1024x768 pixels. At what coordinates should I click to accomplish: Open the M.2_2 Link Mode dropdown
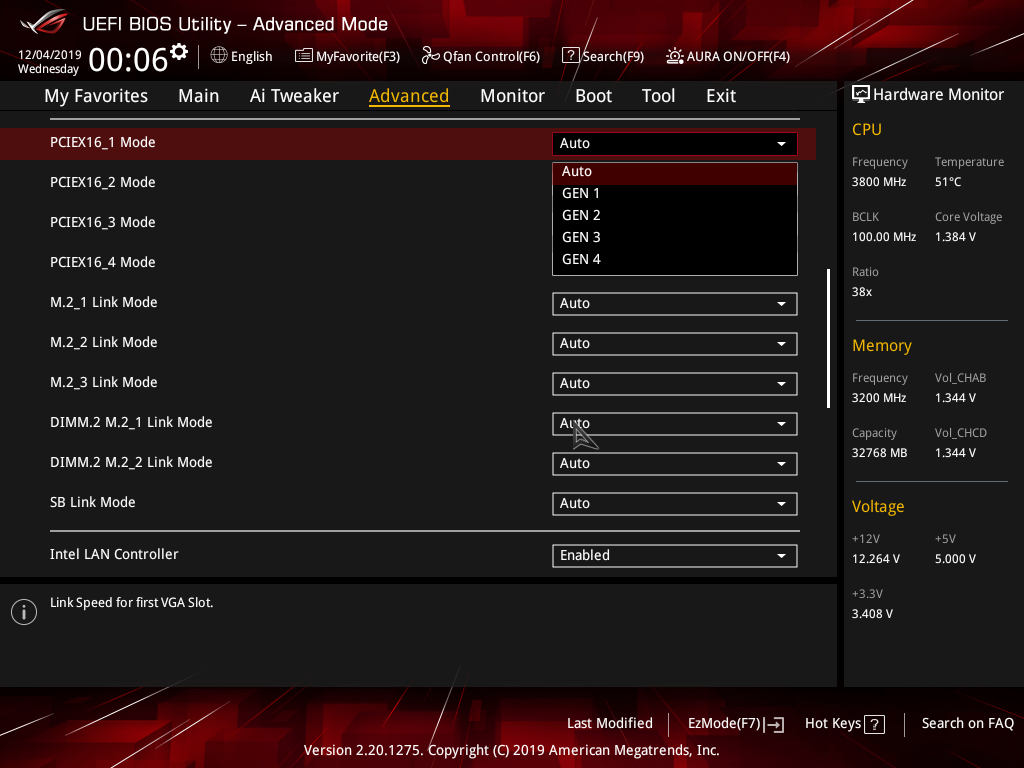[675, 344]
